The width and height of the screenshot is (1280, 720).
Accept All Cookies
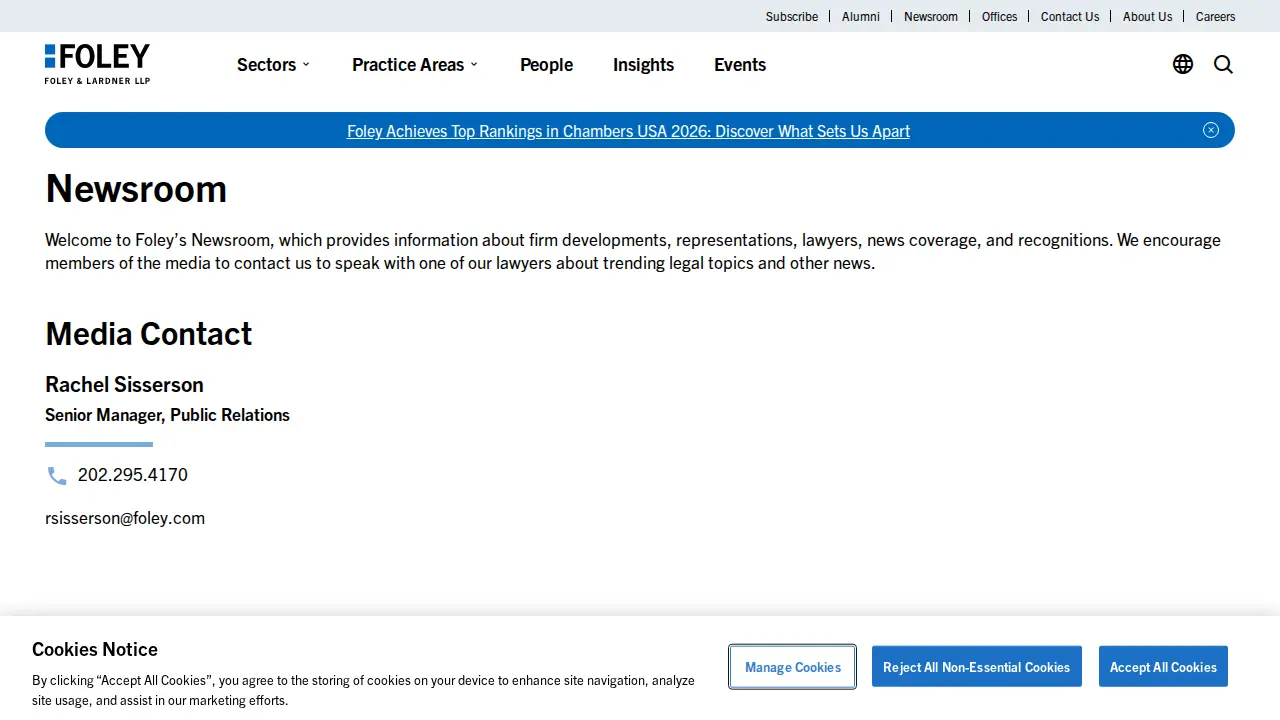[x=1163, y=667]
